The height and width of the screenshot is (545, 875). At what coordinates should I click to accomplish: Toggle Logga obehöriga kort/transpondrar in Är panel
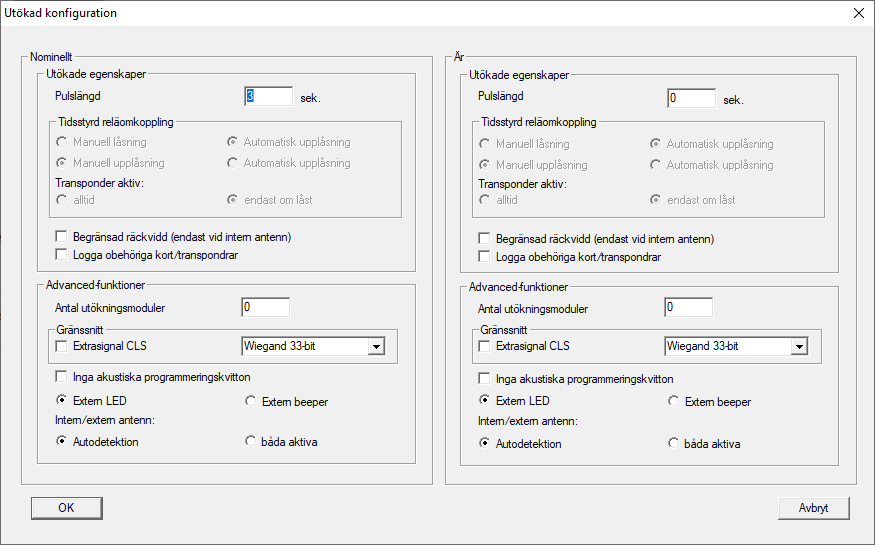pyautogui.click(x=485, y=257)
